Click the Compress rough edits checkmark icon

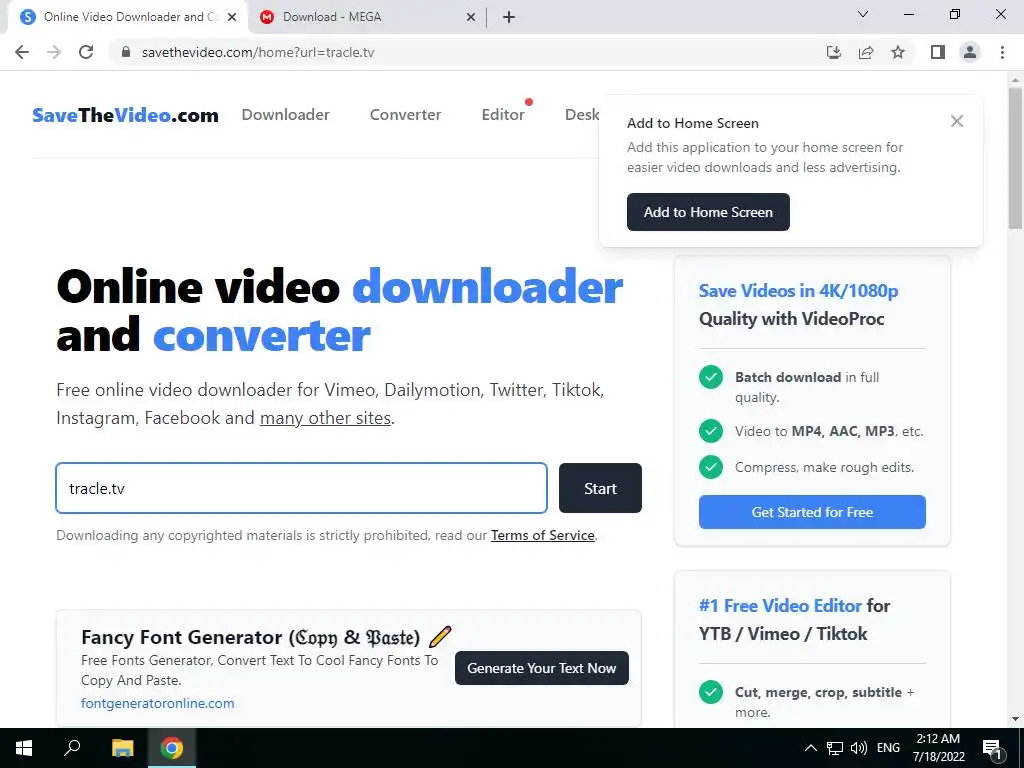pyautogui.click(x=711, y=467)
